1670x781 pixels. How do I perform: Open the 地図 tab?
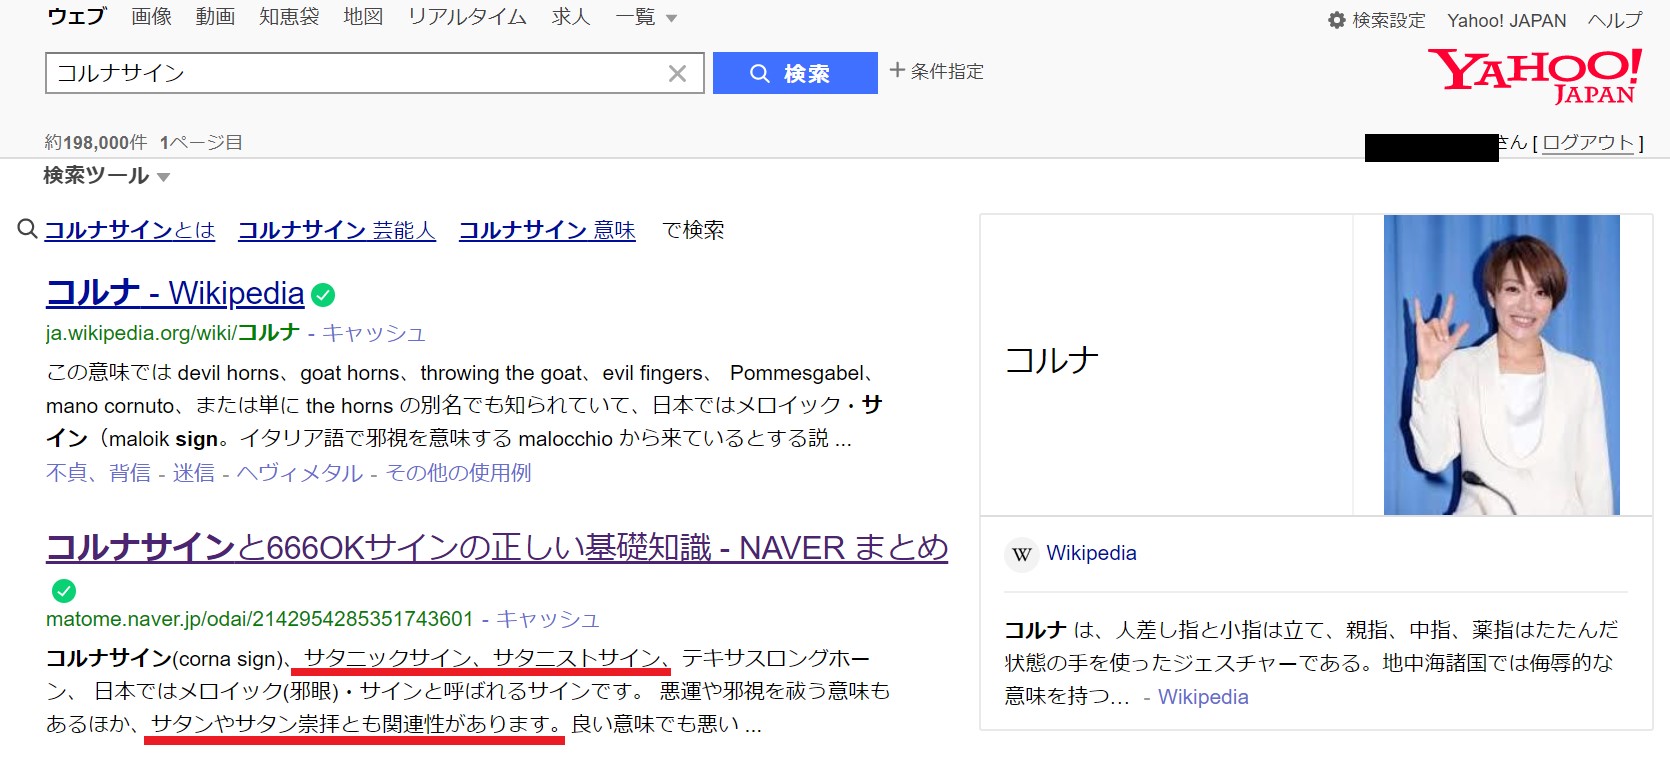[363, 17]
